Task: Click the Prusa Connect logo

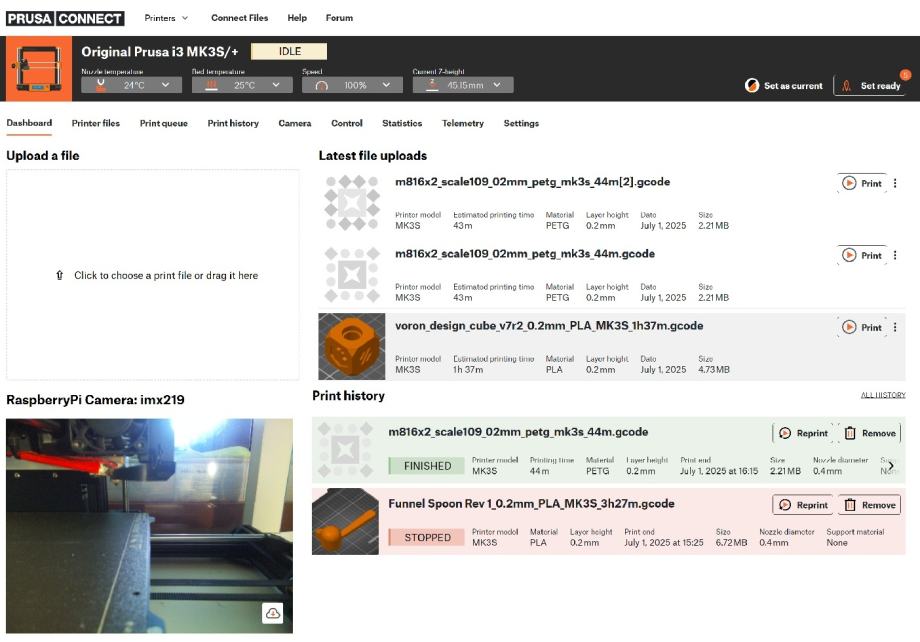Action: pyautogui.click(x=65, y=18)
